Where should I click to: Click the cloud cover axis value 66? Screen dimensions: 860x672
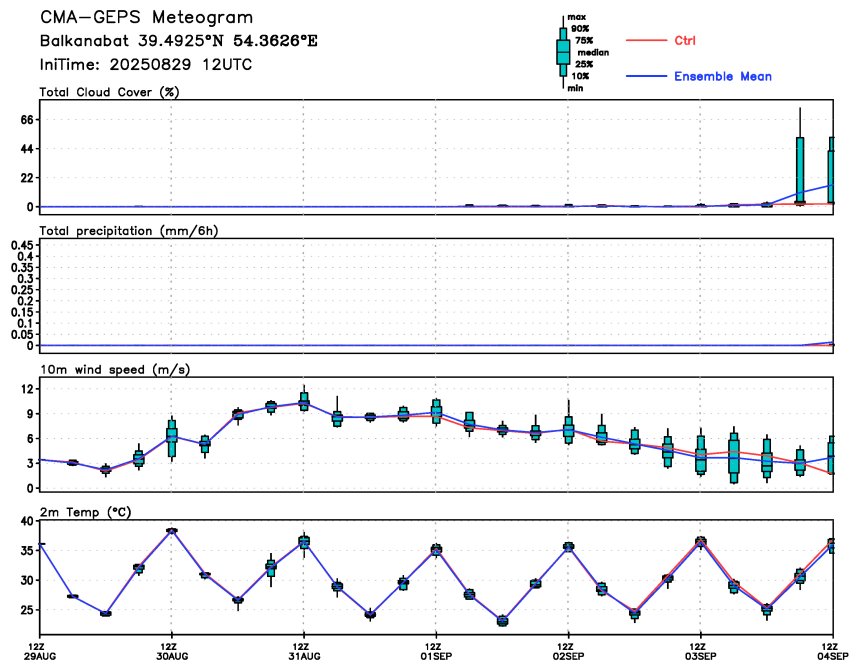[x=27, y=120]
